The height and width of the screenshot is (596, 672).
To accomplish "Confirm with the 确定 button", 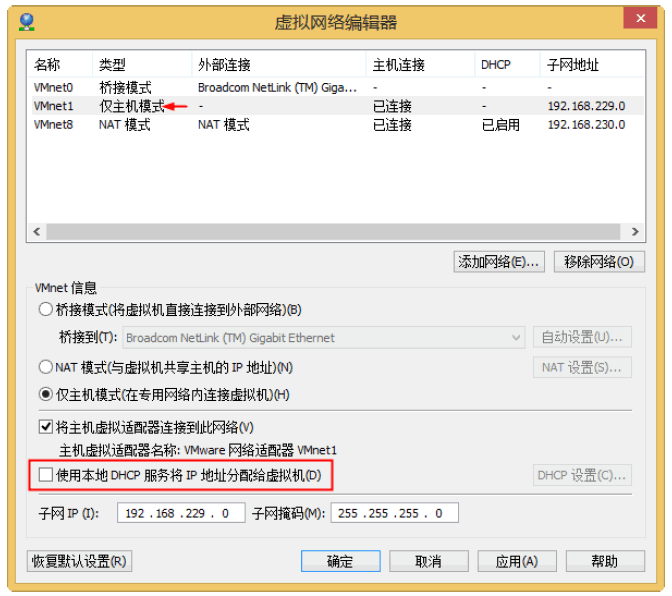I will tap(340, 561).
